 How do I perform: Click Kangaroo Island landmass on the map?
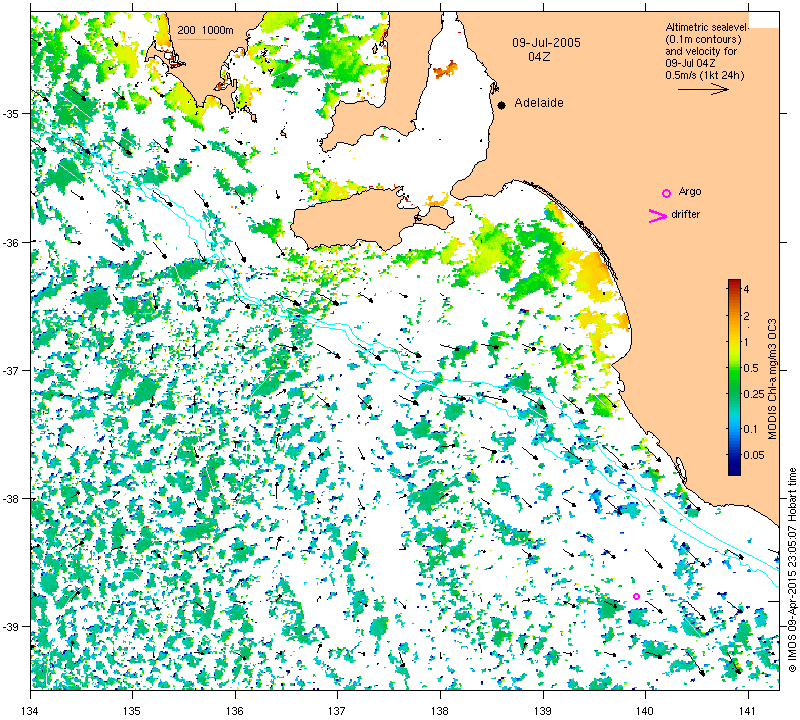352,219
